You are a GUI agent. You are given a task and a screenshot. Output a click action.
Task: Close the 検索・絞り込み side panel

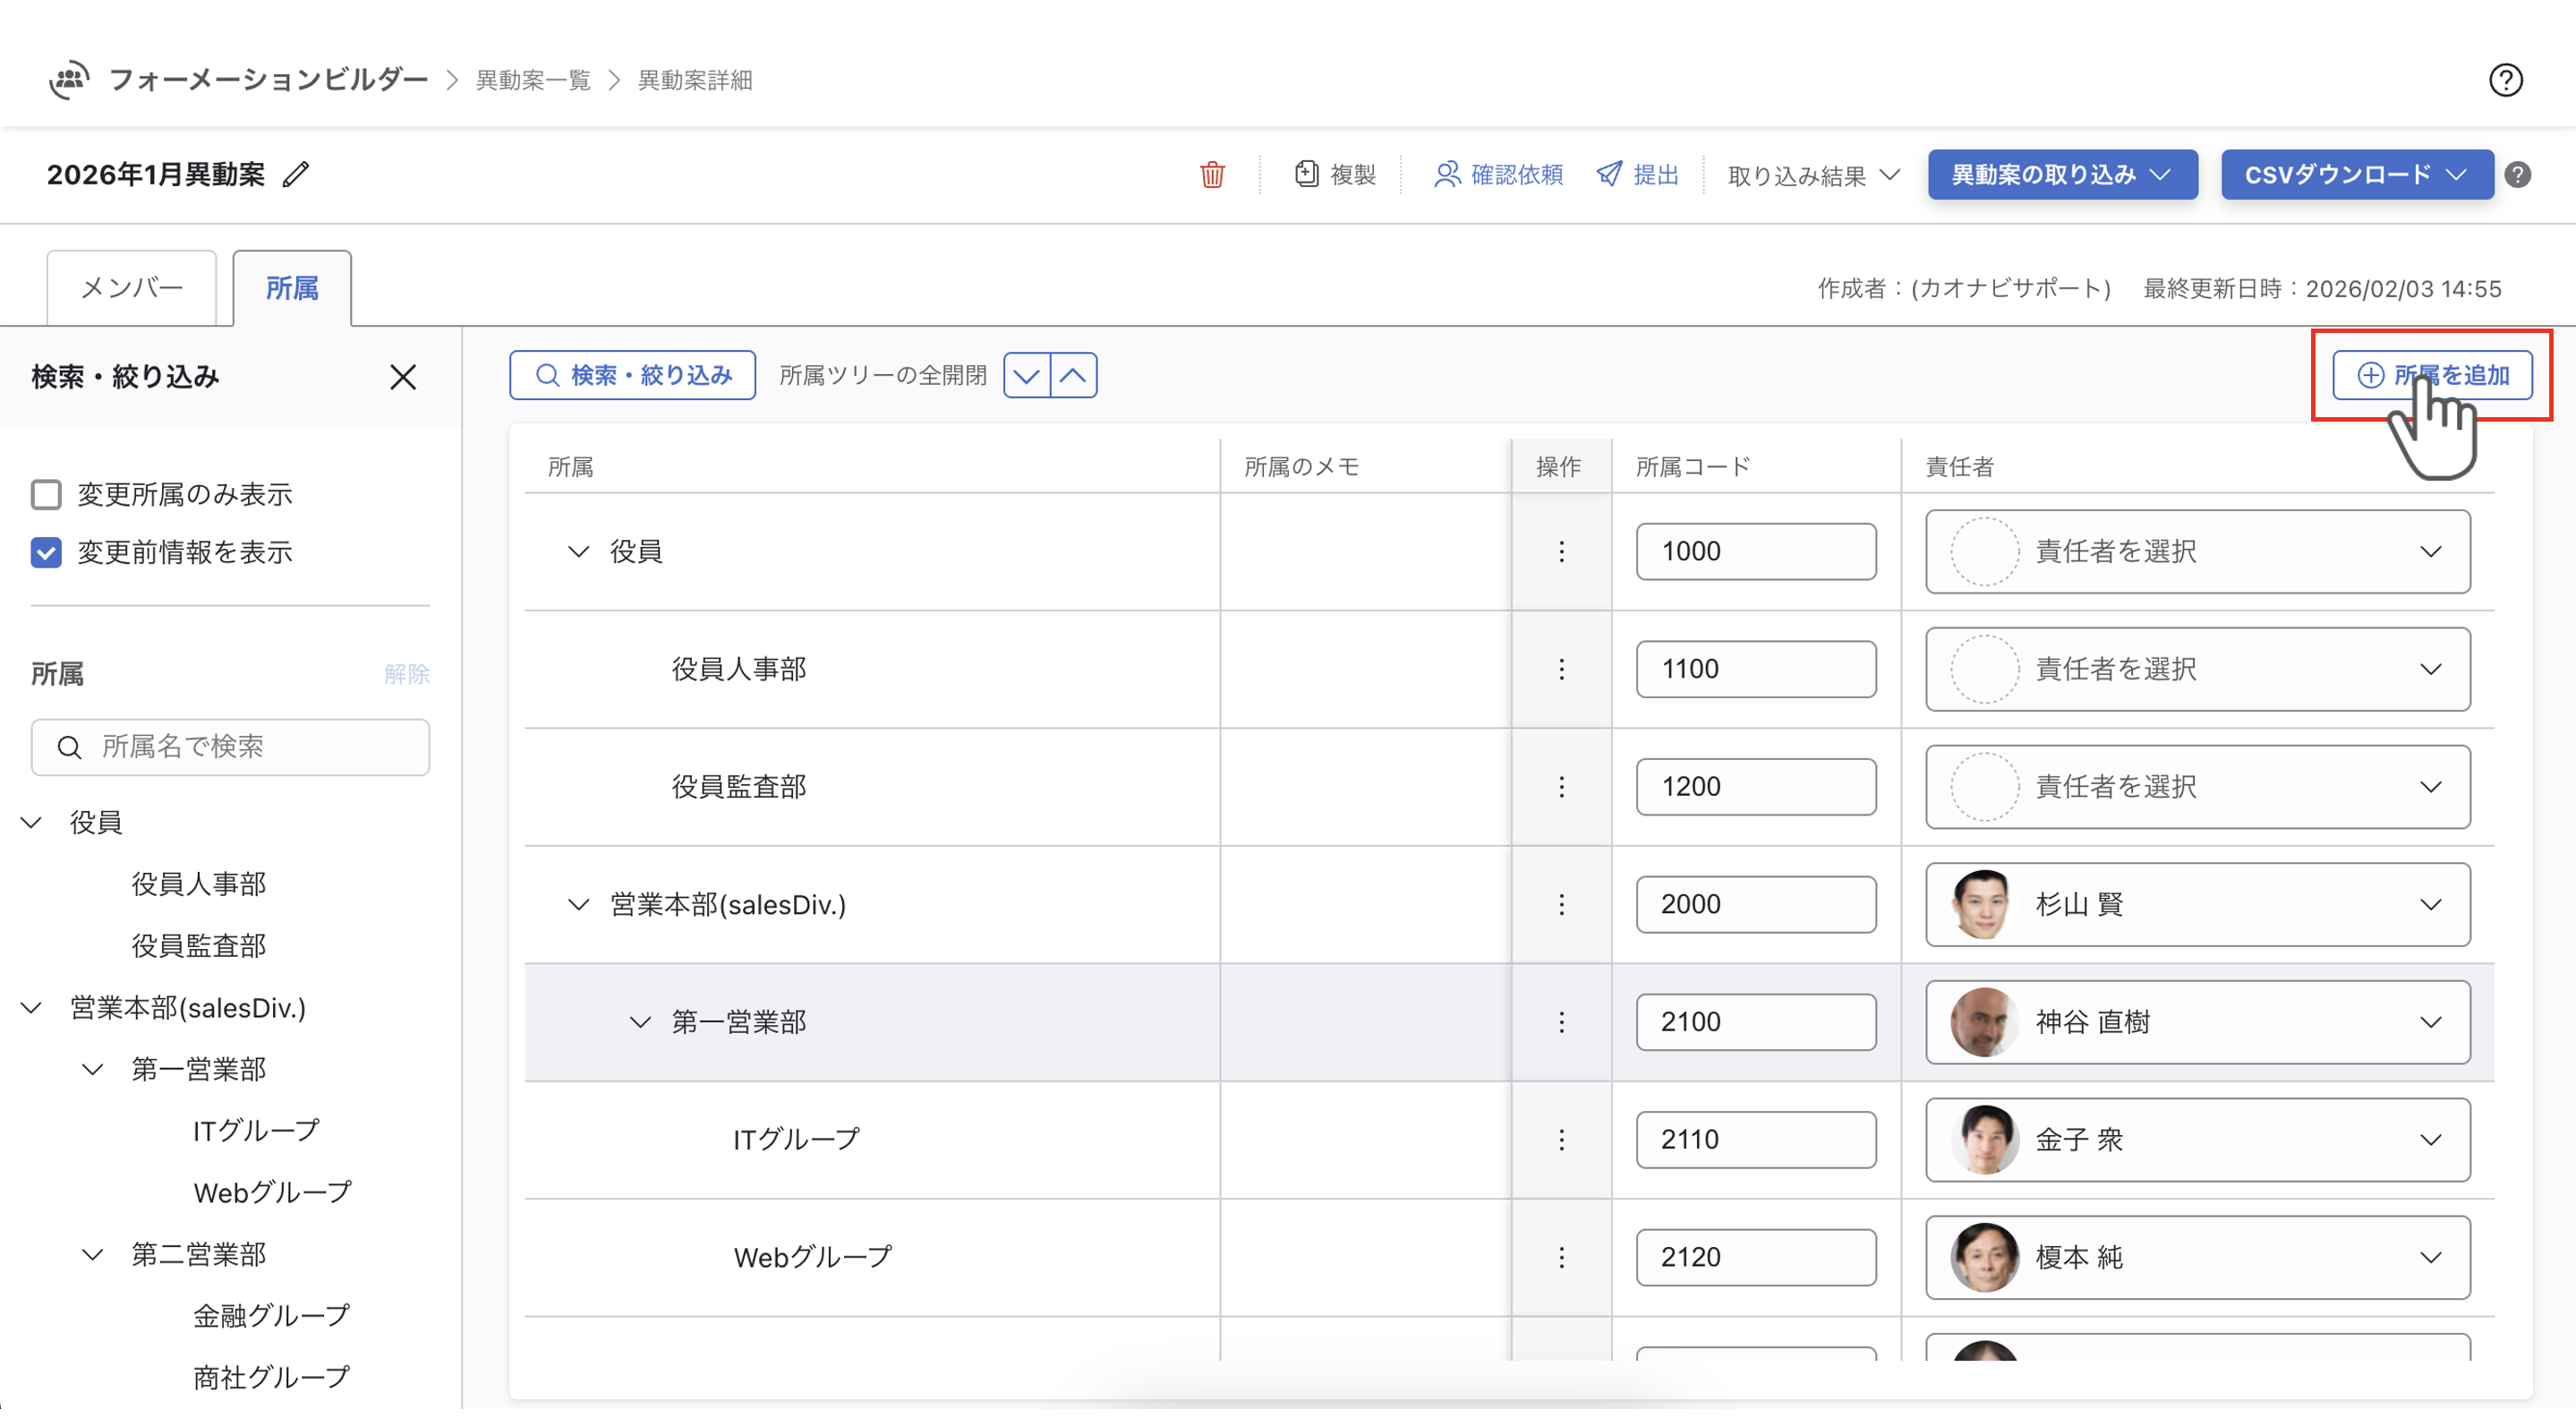403,378
